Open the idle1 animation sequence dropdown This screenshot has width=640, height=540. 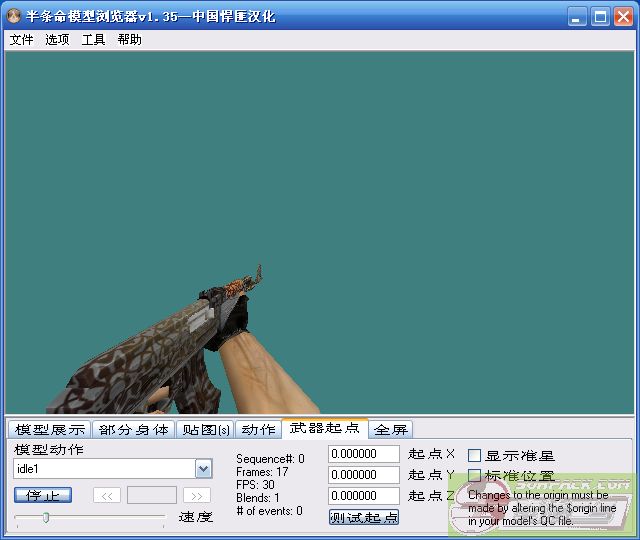point(203,468)
